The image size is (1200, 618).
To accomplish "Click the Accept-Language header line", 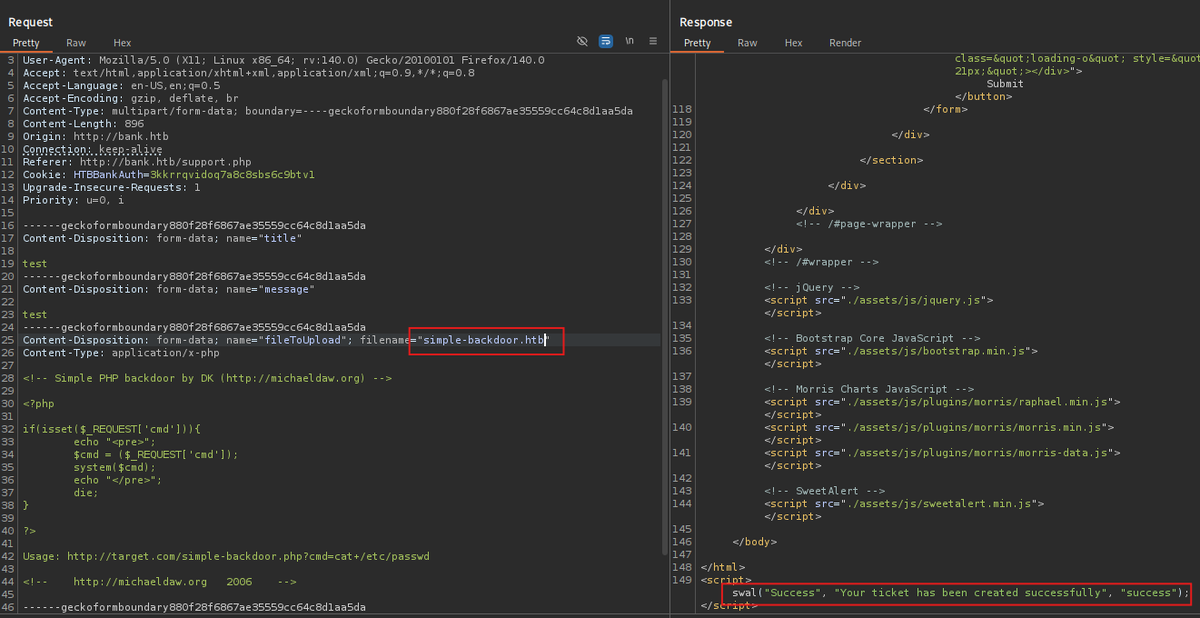I will tap(122, 86).
